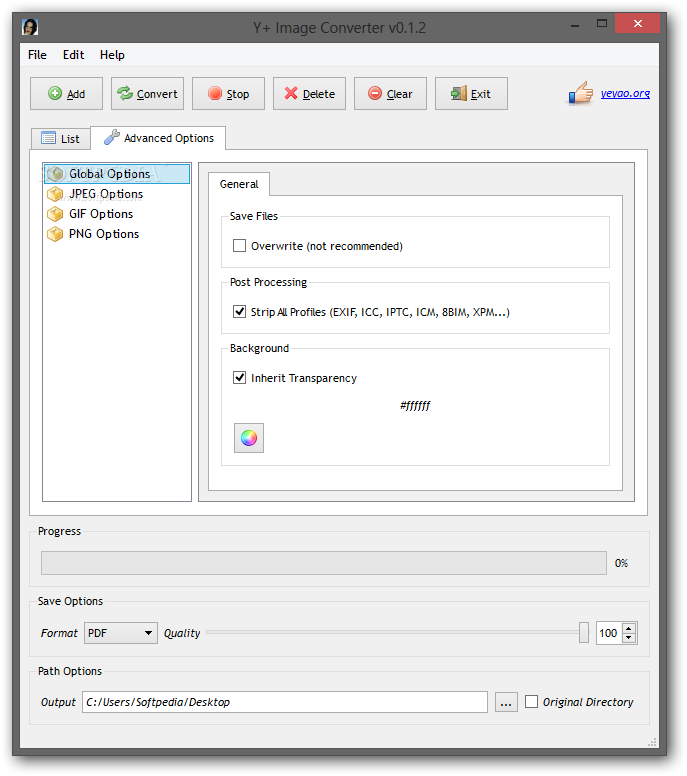The height and width of the screenshot is (776, 687).
Task: Click the conversion progress bar
Action: (324, 563)
